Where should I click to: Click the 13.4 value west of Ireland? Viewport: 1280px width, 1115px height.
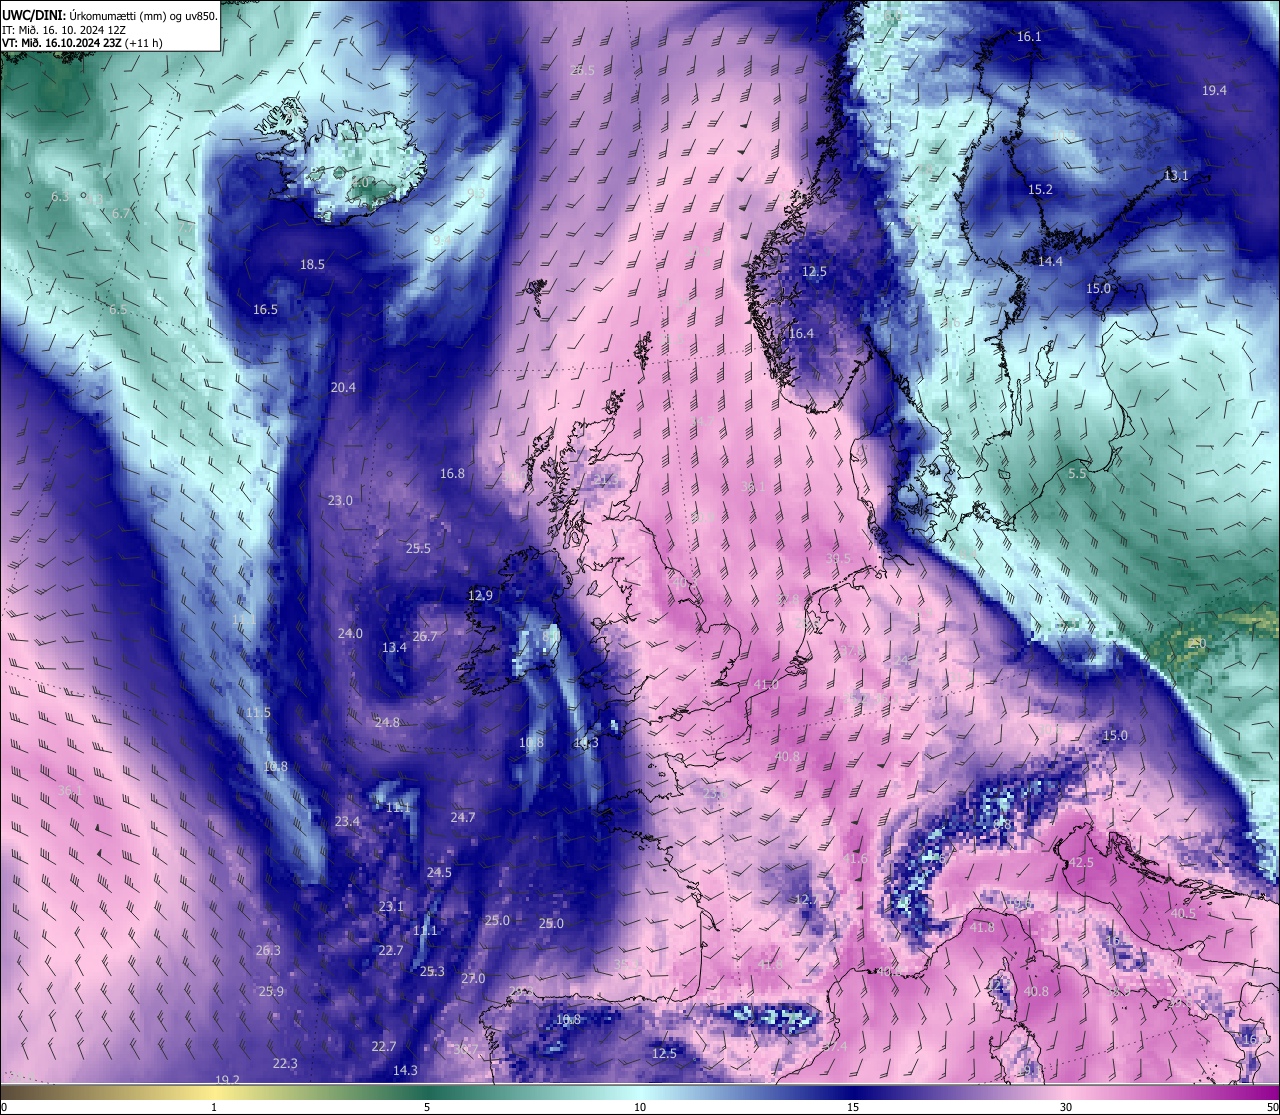(x=394, y=648)
